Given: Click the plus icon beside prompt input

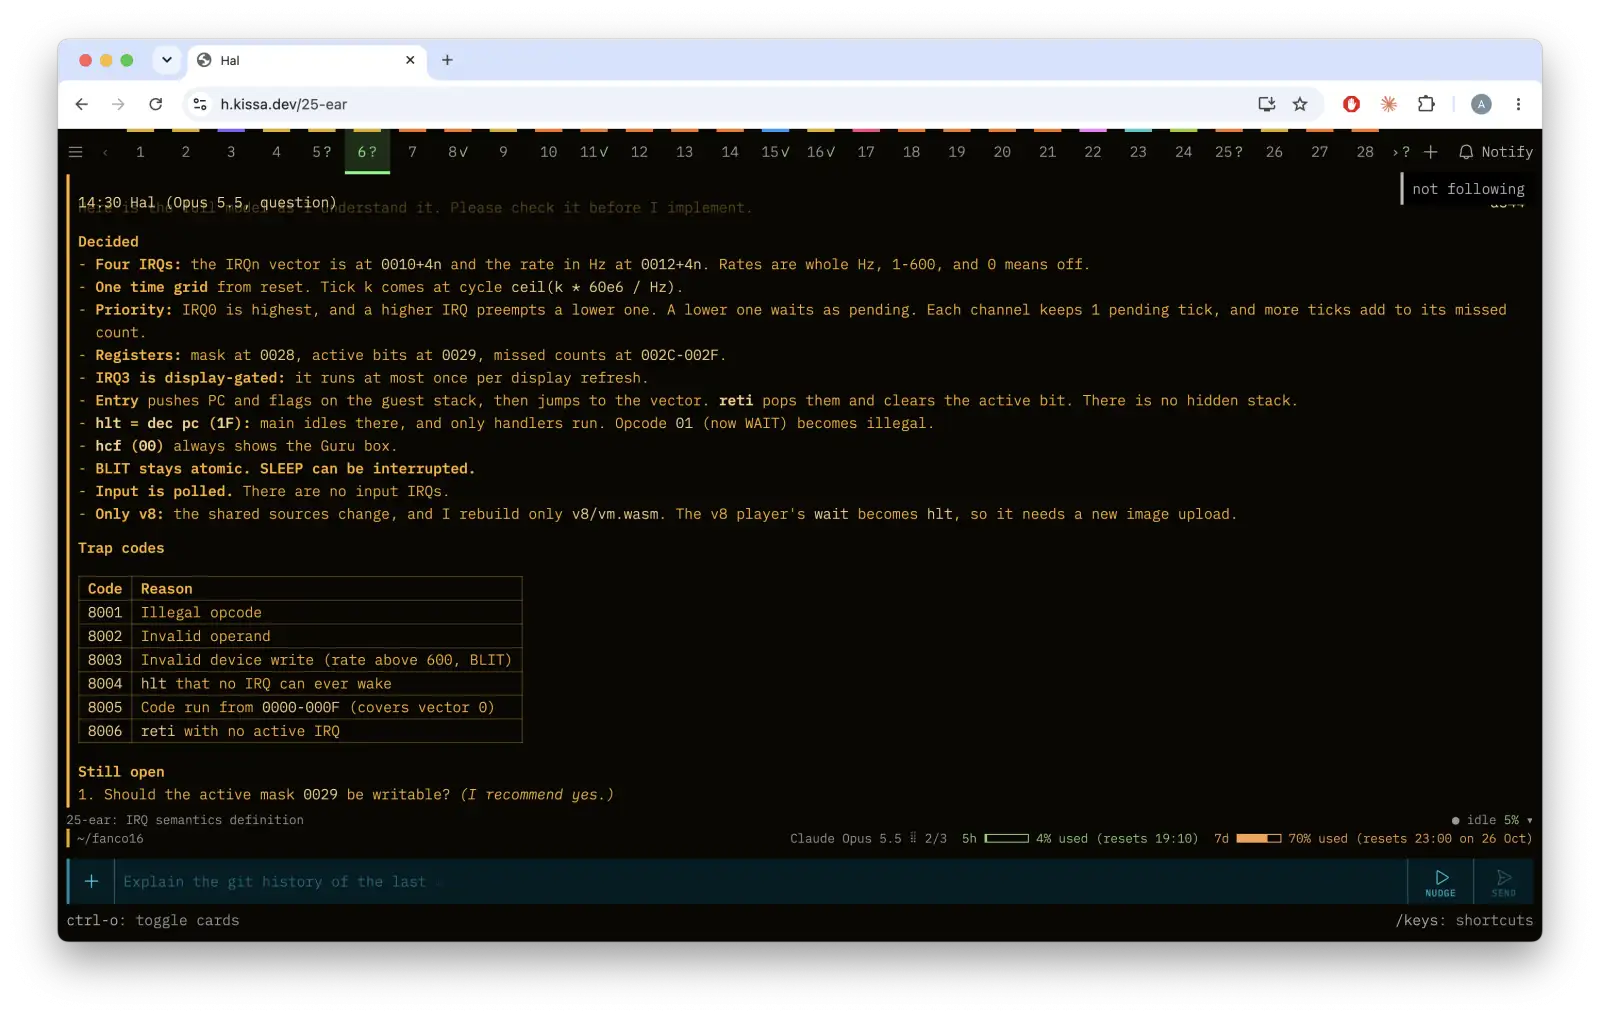Looking at the screenshot, I should click(91, 881).
